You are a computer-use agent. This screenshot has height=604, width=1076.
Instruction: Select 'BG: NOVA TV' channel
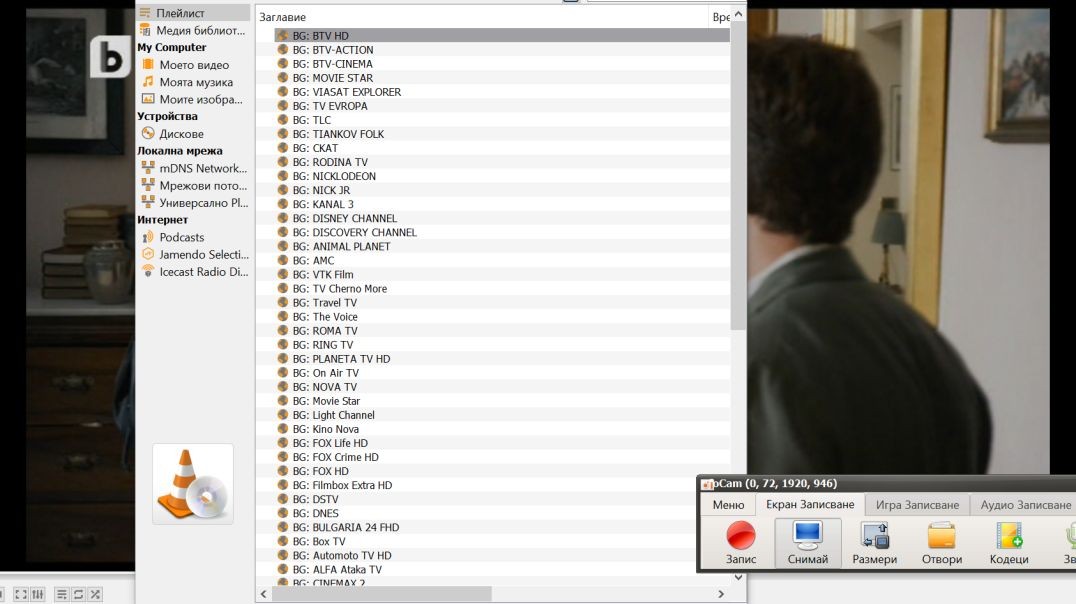502,386
